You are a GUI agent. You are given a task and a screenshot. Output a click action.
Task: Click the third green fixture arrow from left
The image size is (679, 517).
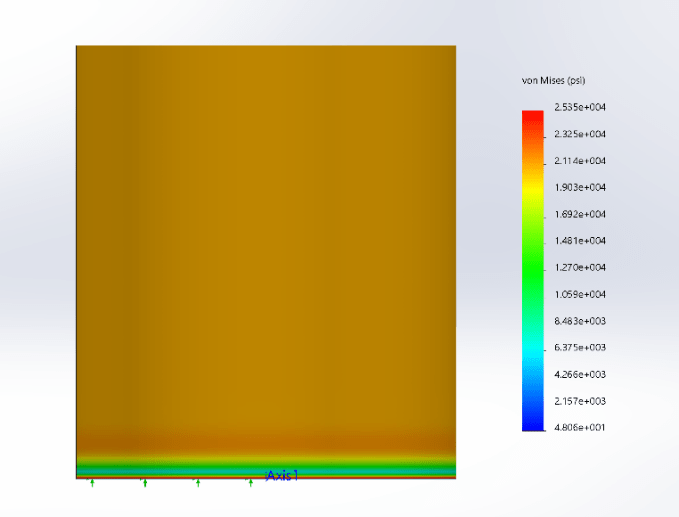coord(198,484)
